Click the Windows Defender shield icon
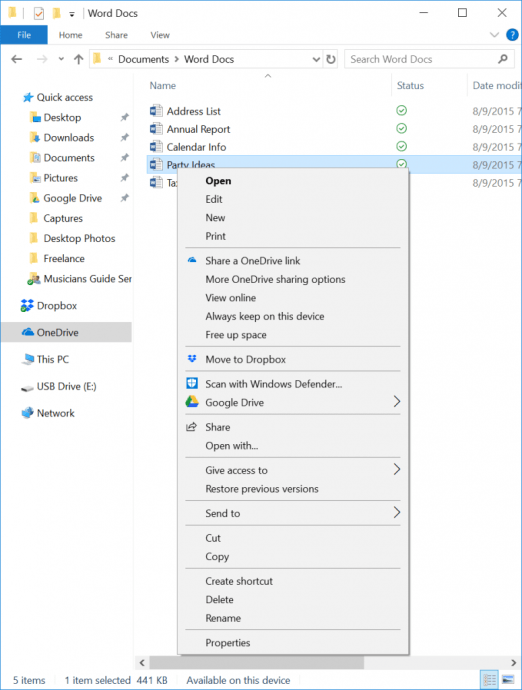 (x=192, y=383)
